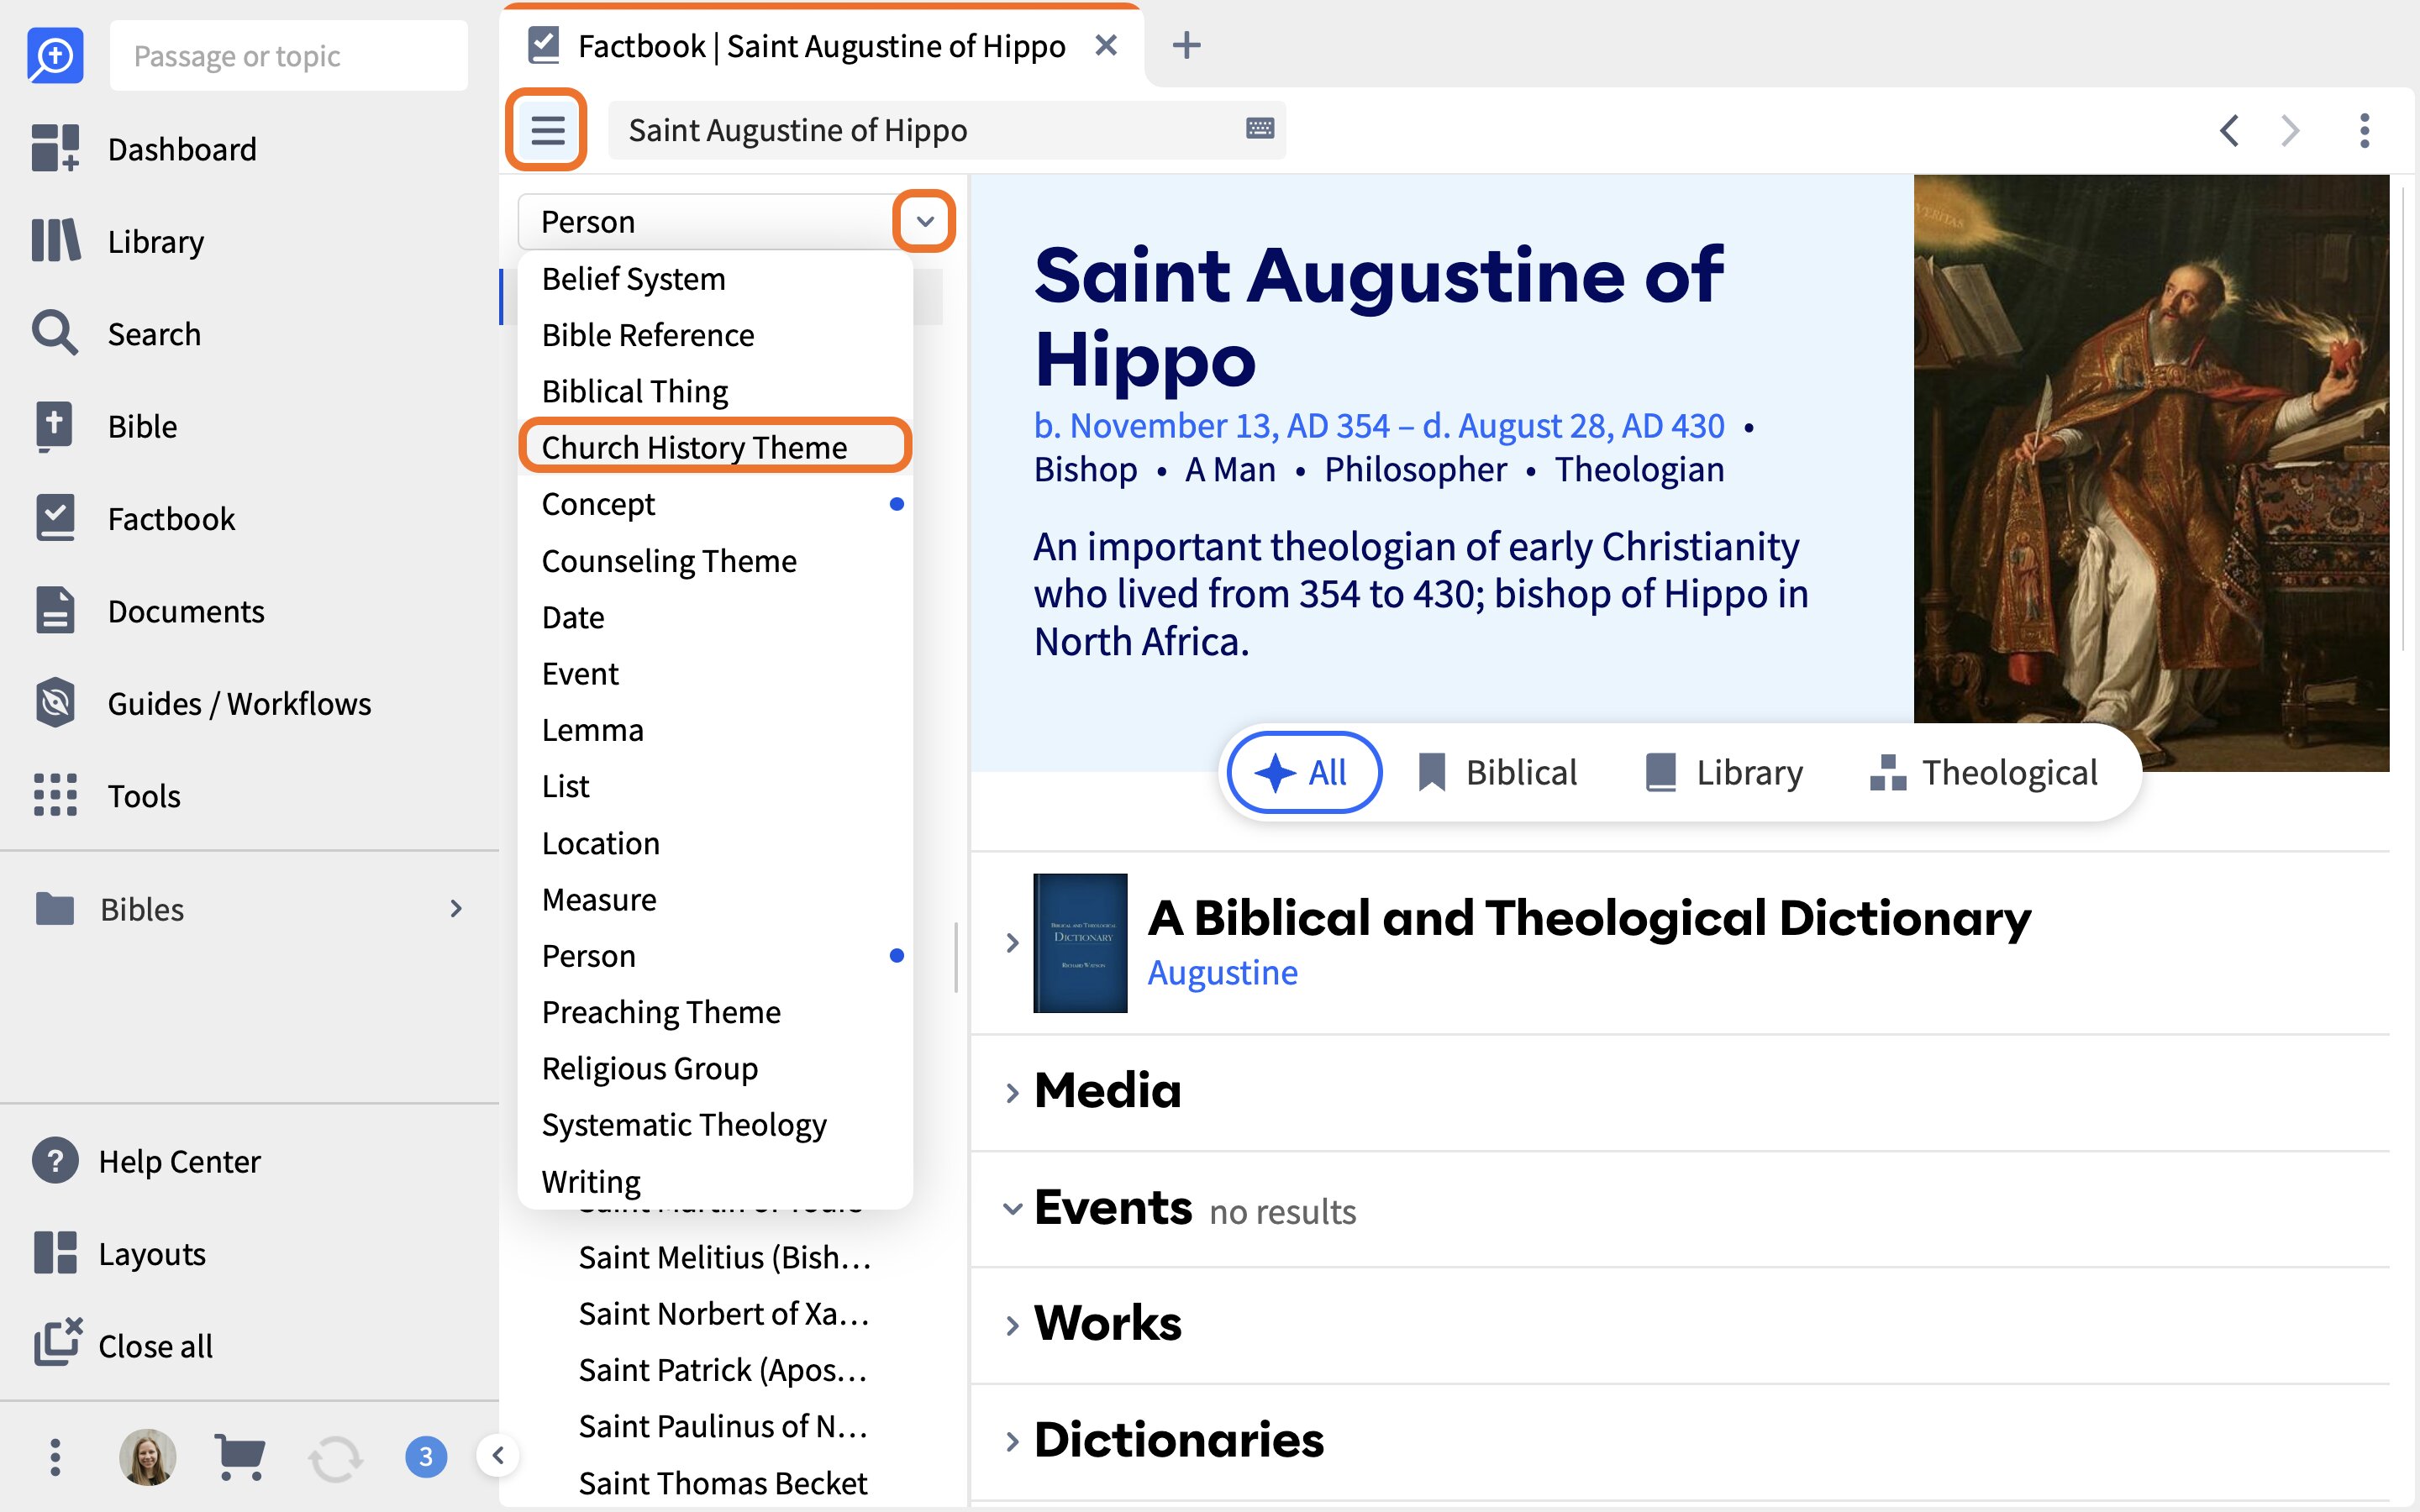Expand the Dictionaries section
The height and width of the screenshot is (1512, 2420).
[1011, 1441]
